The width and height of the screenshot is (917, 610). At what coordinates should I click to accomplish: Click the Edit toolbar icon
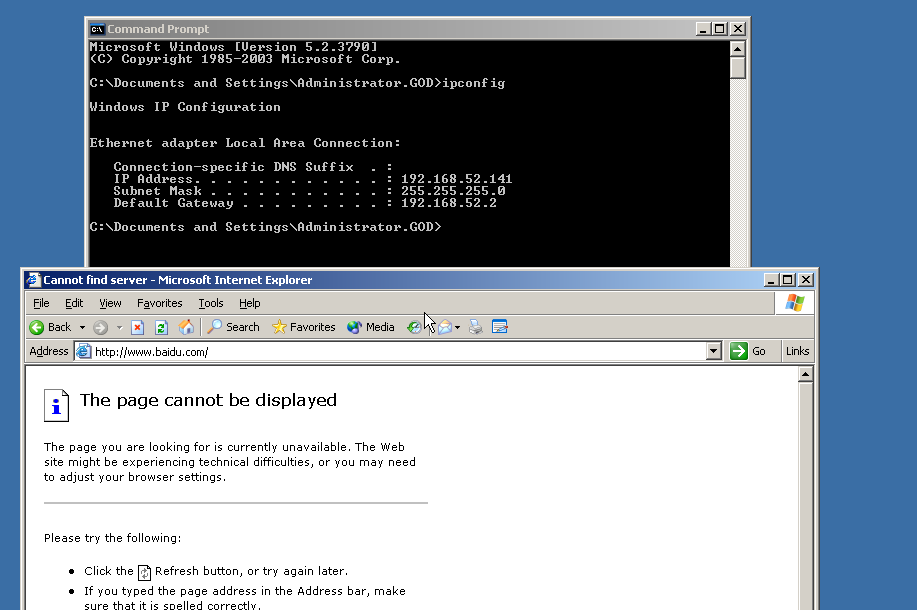coord(500,327)
